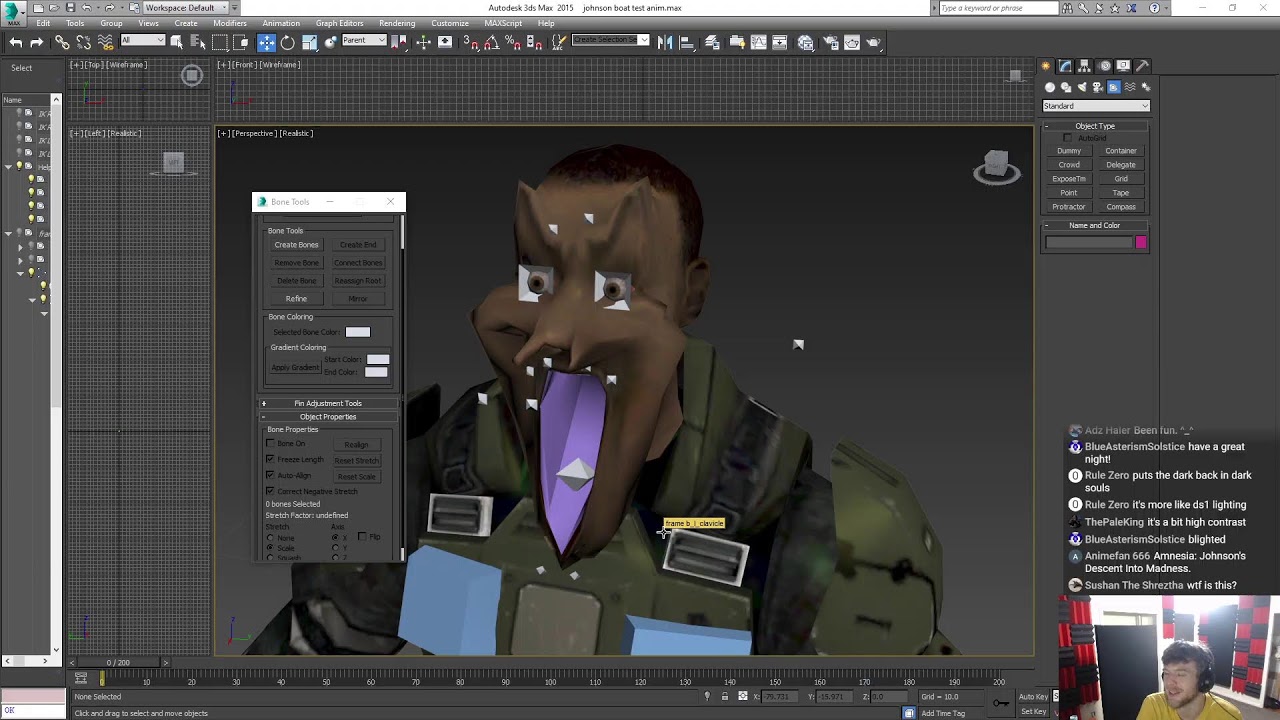This screenshot has width=1280, height=720.
Task: Click the object name input field
Action: point(1088,242)
